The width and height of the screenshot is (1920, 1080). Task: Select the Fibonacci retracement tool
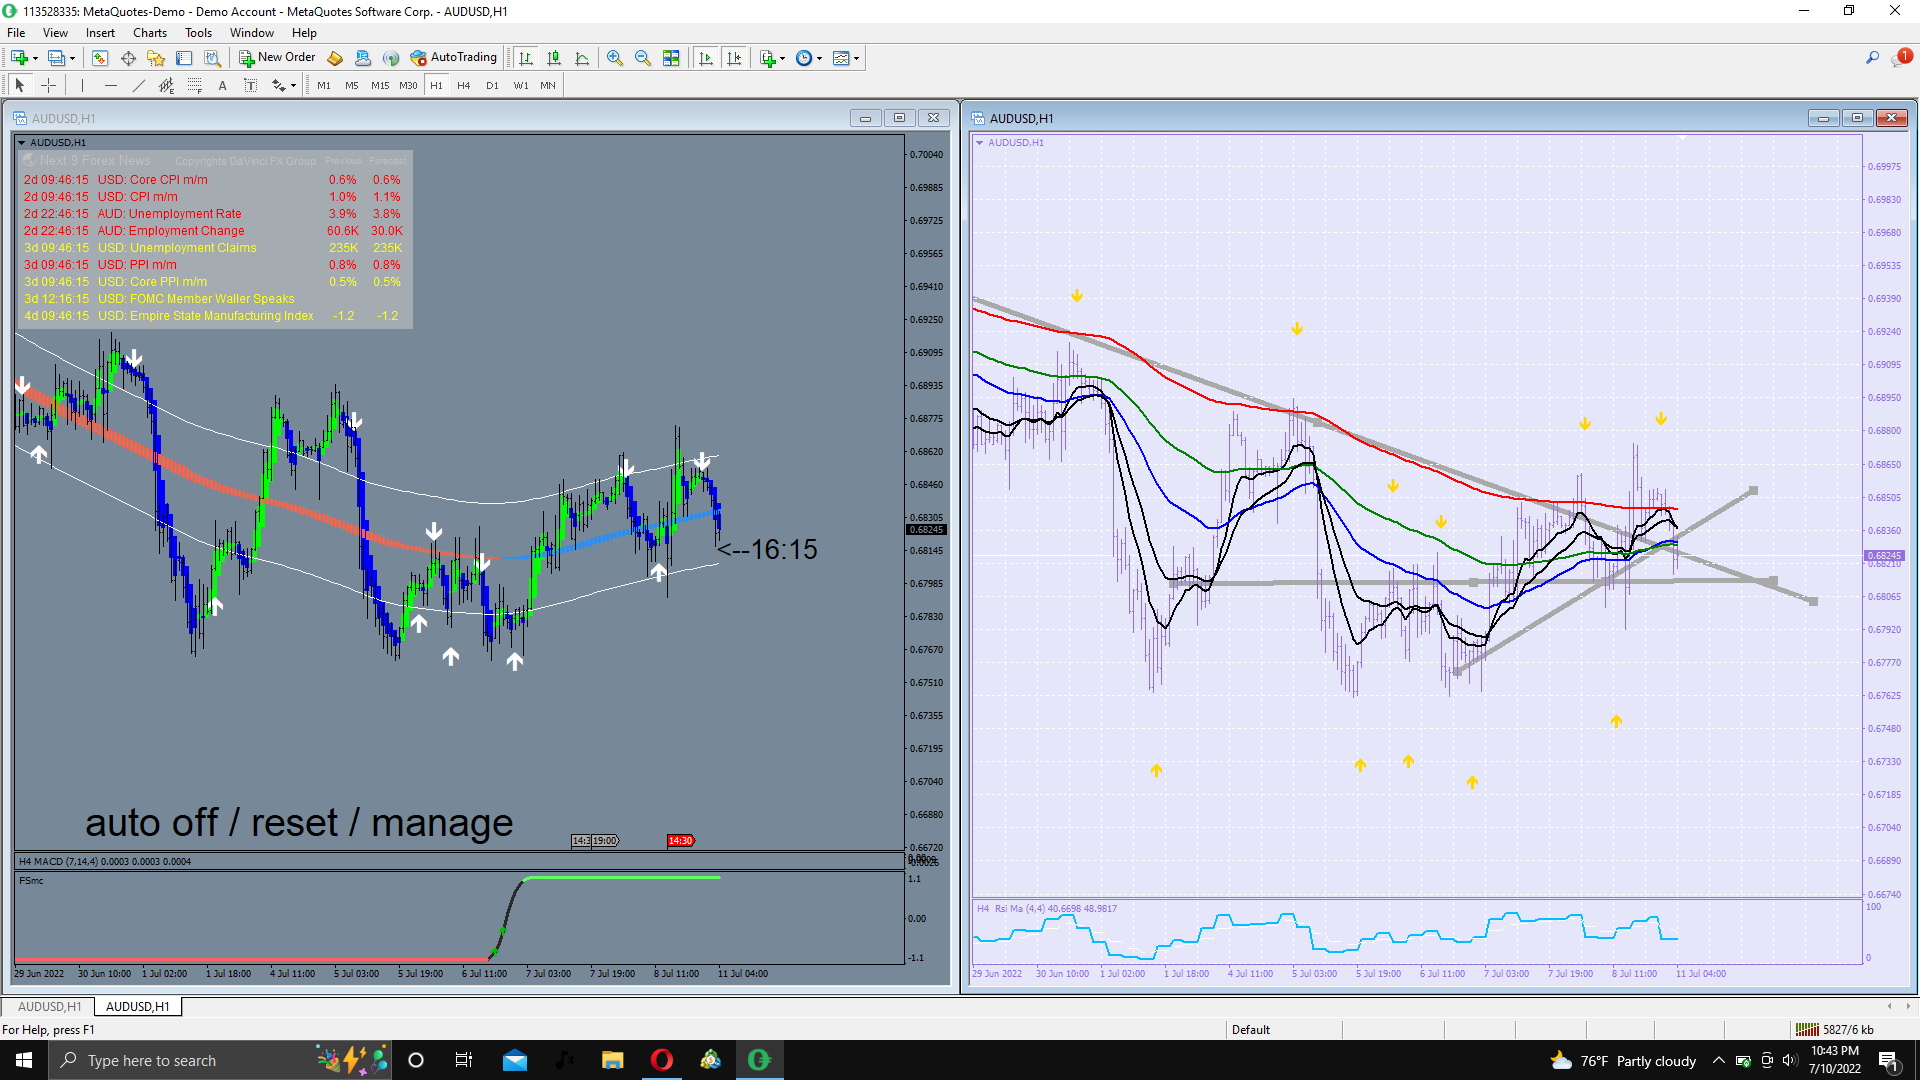(x=195, y=86)
